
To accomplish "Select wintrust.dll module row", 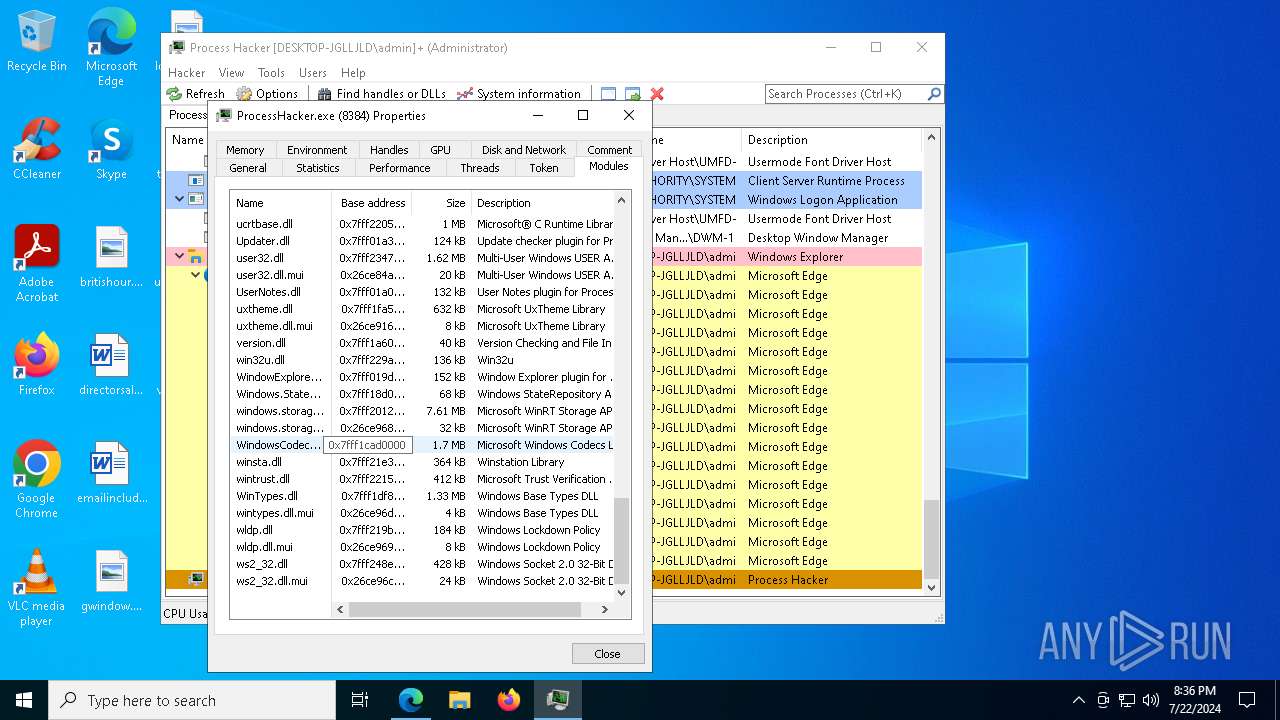I will (422, 479).
